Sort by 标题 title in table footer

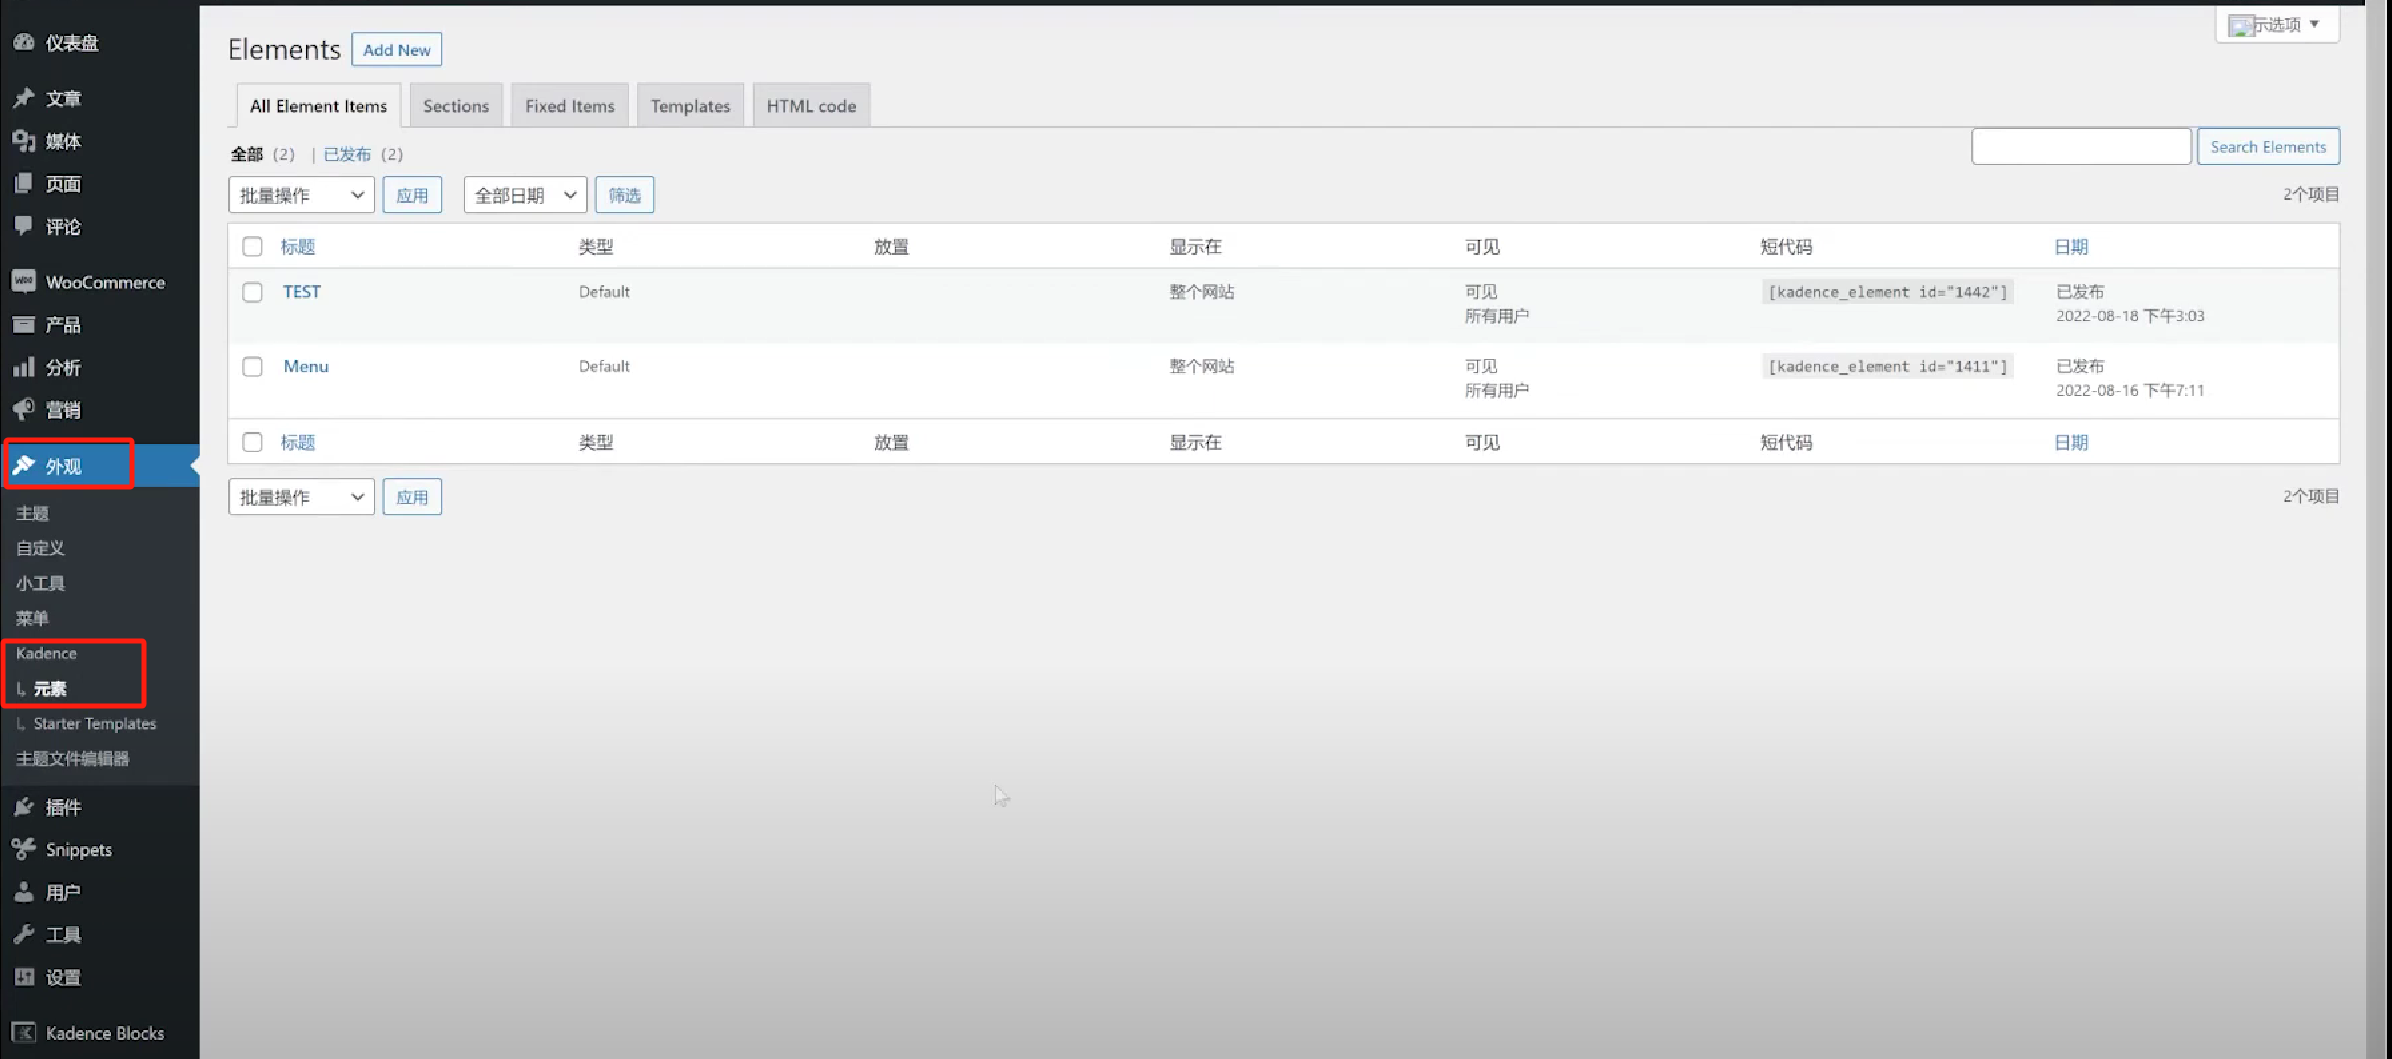point(298,442)
